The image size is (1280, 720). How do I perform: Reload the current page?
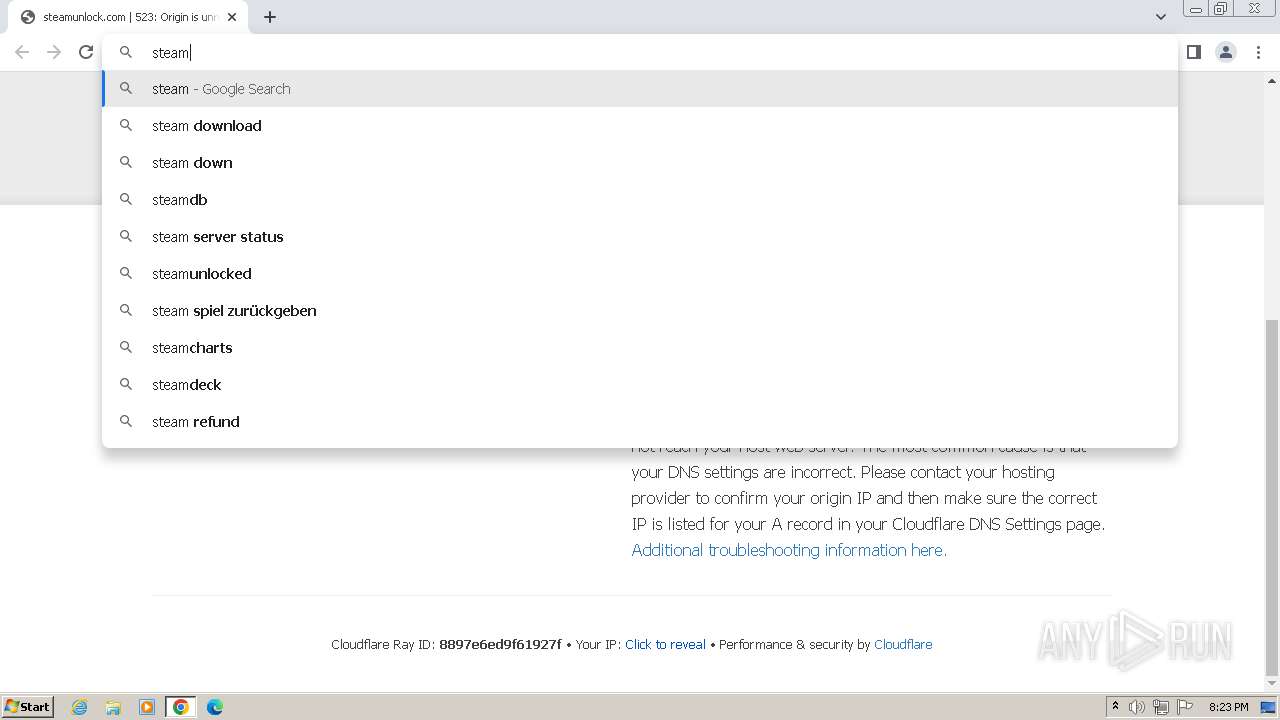tap(86, 52)
